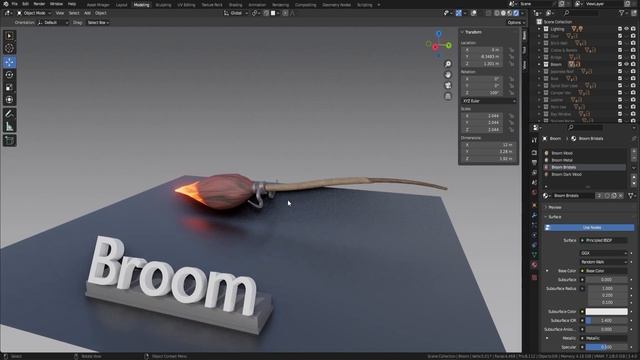Toggle the Lighting collection eye visibility
The height and width of the screenshot is (360, 640).
click(627, 29)
